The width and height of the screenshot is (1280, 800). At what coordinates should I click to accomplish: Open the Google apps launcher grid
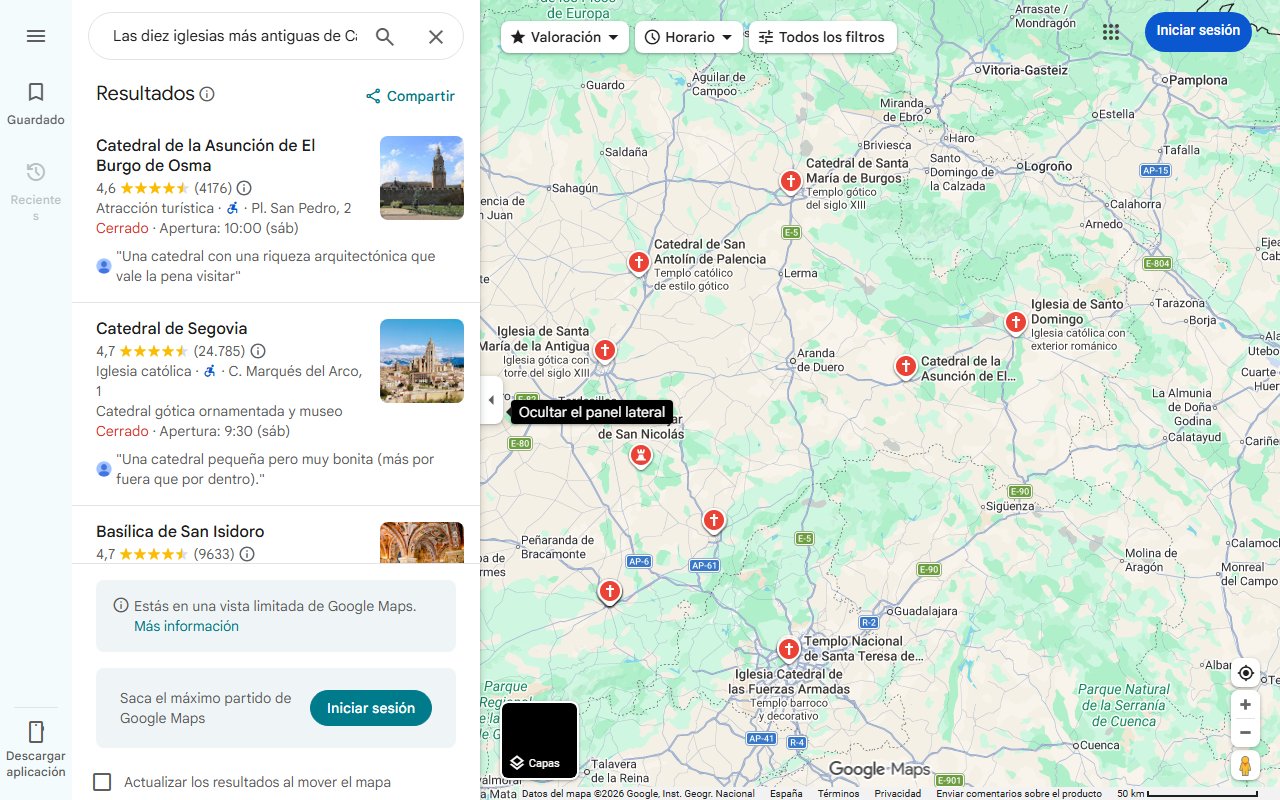coord(1111,31)
